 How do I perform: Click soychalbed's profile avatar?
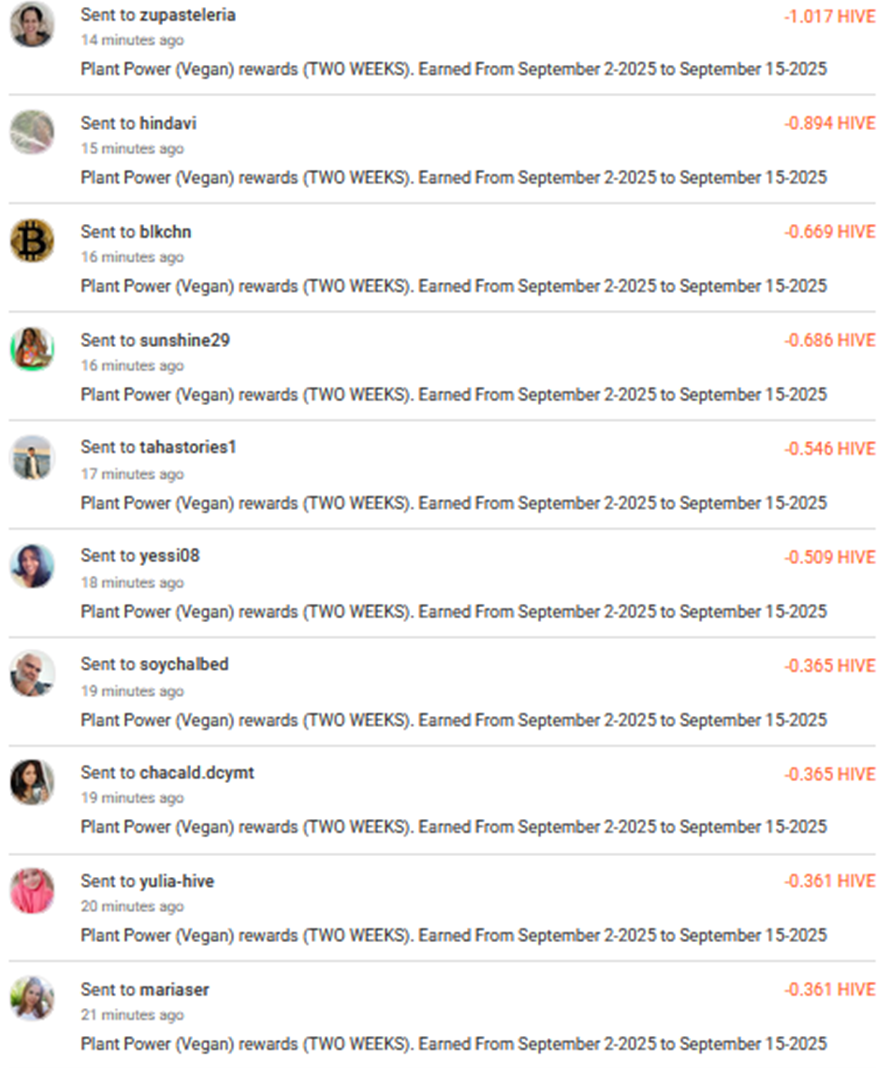[32, 673]
